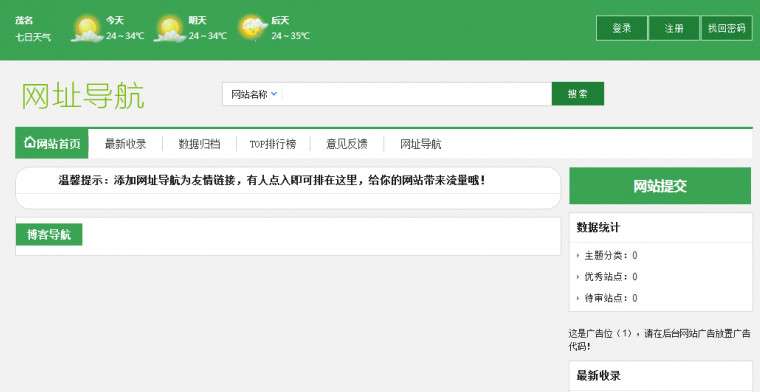
Task: Click the 数据统计 panel heading
Action: click(598, 227)
